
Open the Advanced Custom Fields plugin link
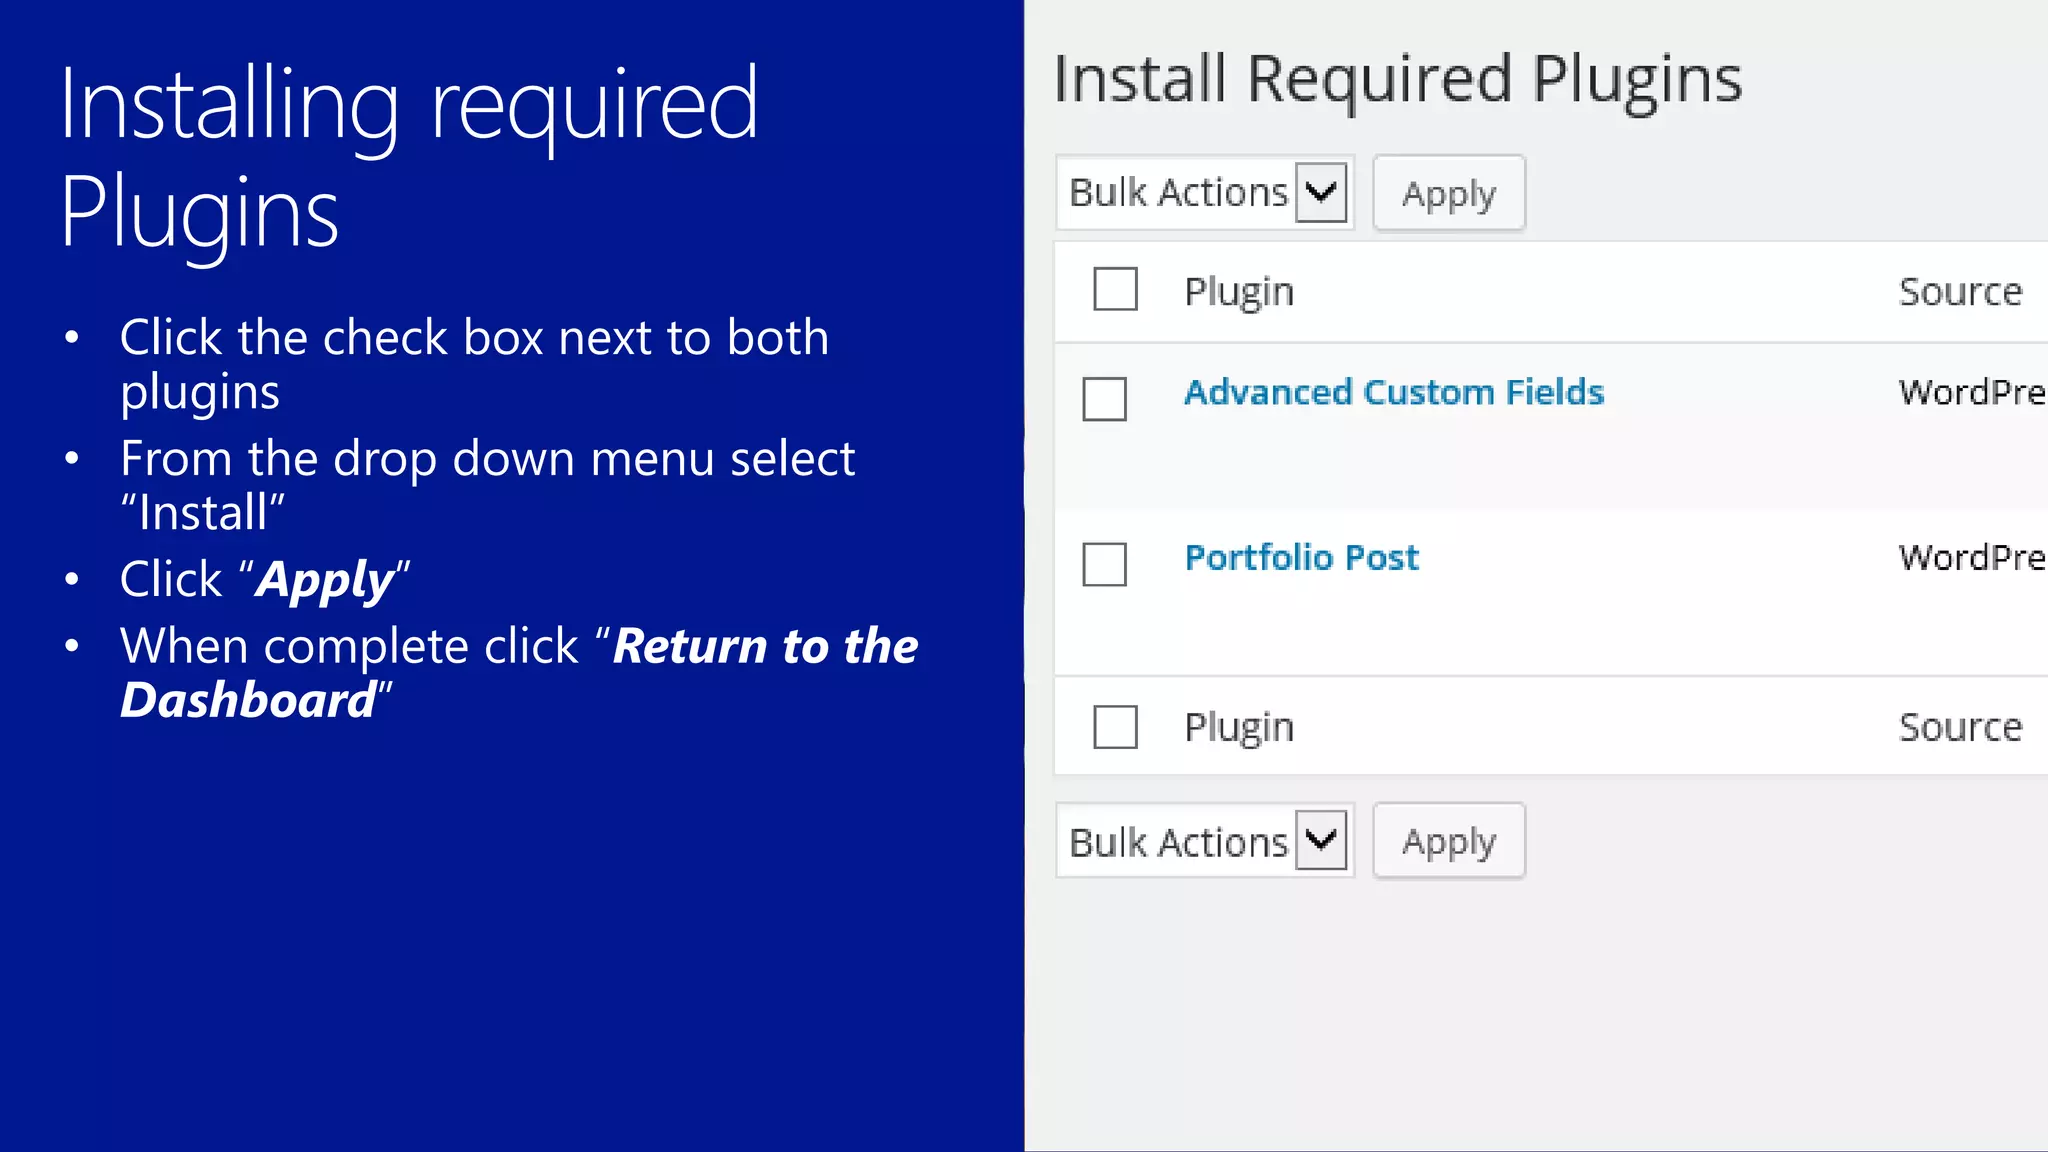point(1393,392)
